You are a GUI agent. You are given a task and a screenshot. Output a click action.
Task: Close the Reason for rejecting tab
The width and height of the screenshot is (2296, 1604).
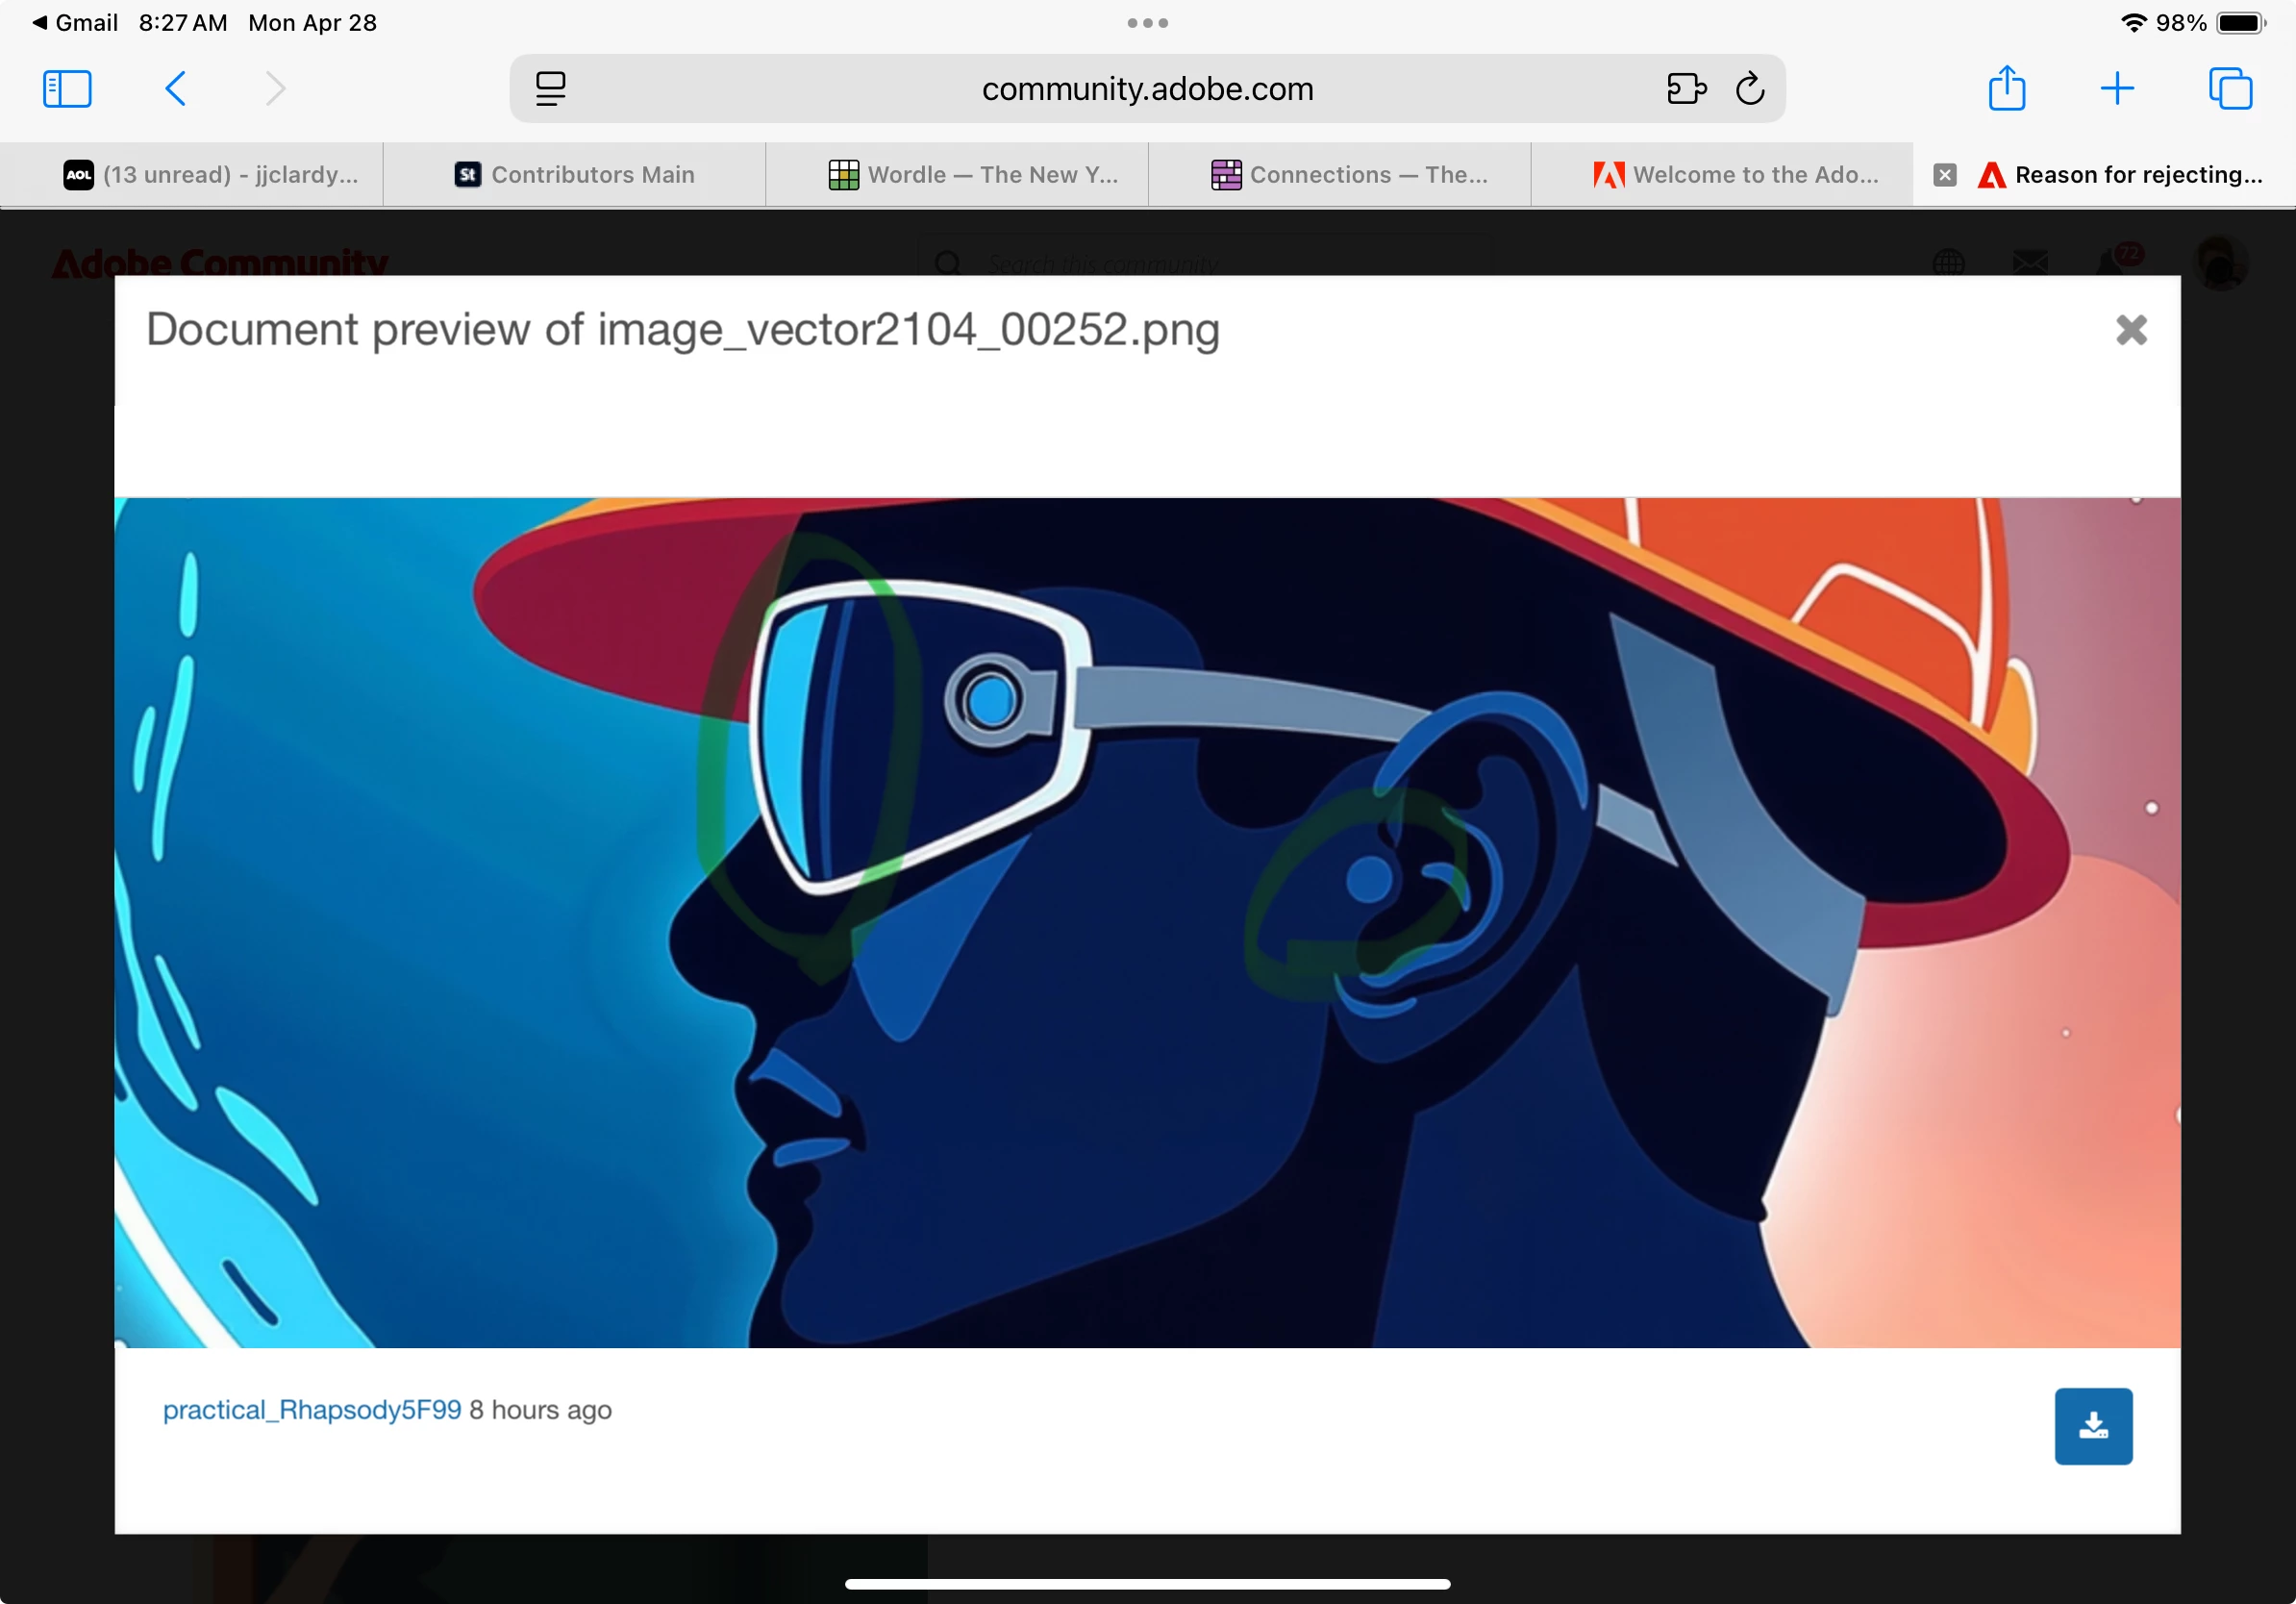point(1944,175)
